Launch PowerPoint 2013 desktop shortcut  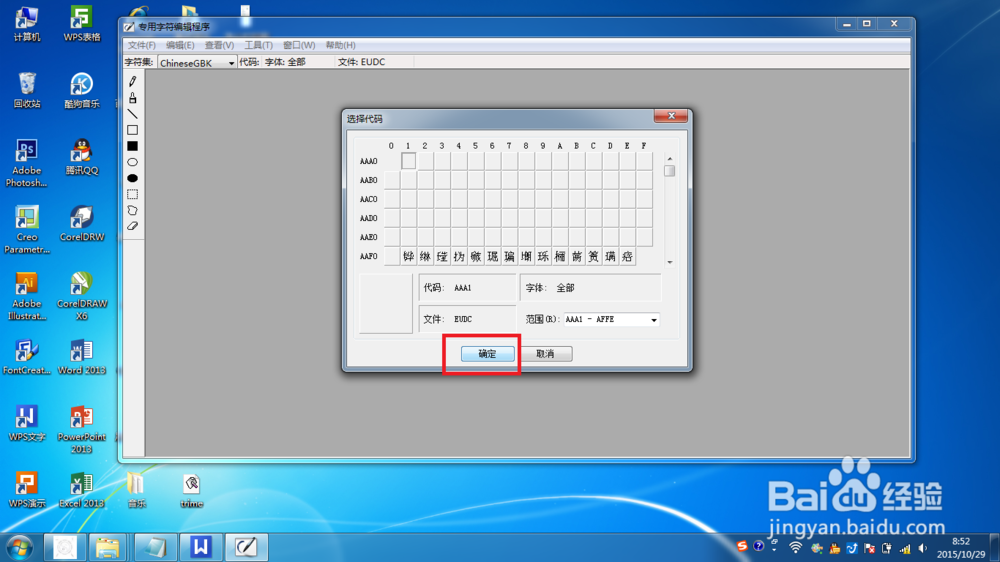pyautogui.click(x=82, y=429)
